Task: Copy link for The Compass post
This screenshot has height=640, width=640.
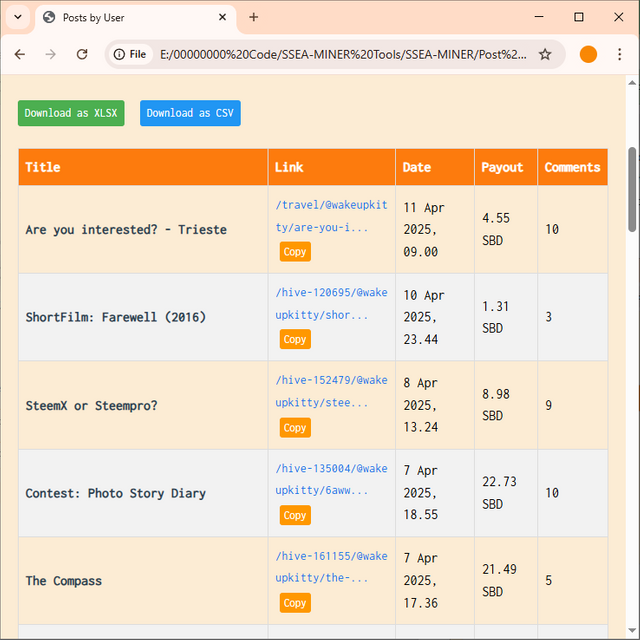Action: tap(295, 603)
